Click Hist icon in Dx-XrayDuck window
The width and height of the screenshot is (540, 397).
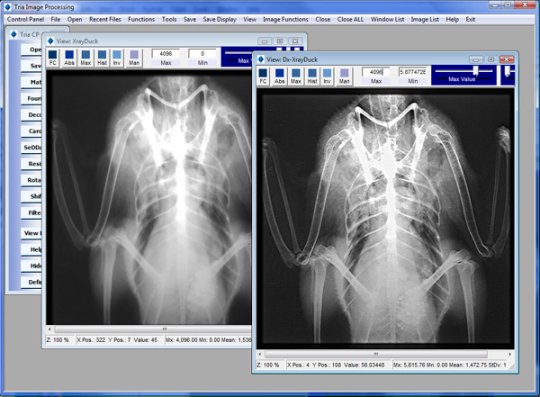point(312,76)
